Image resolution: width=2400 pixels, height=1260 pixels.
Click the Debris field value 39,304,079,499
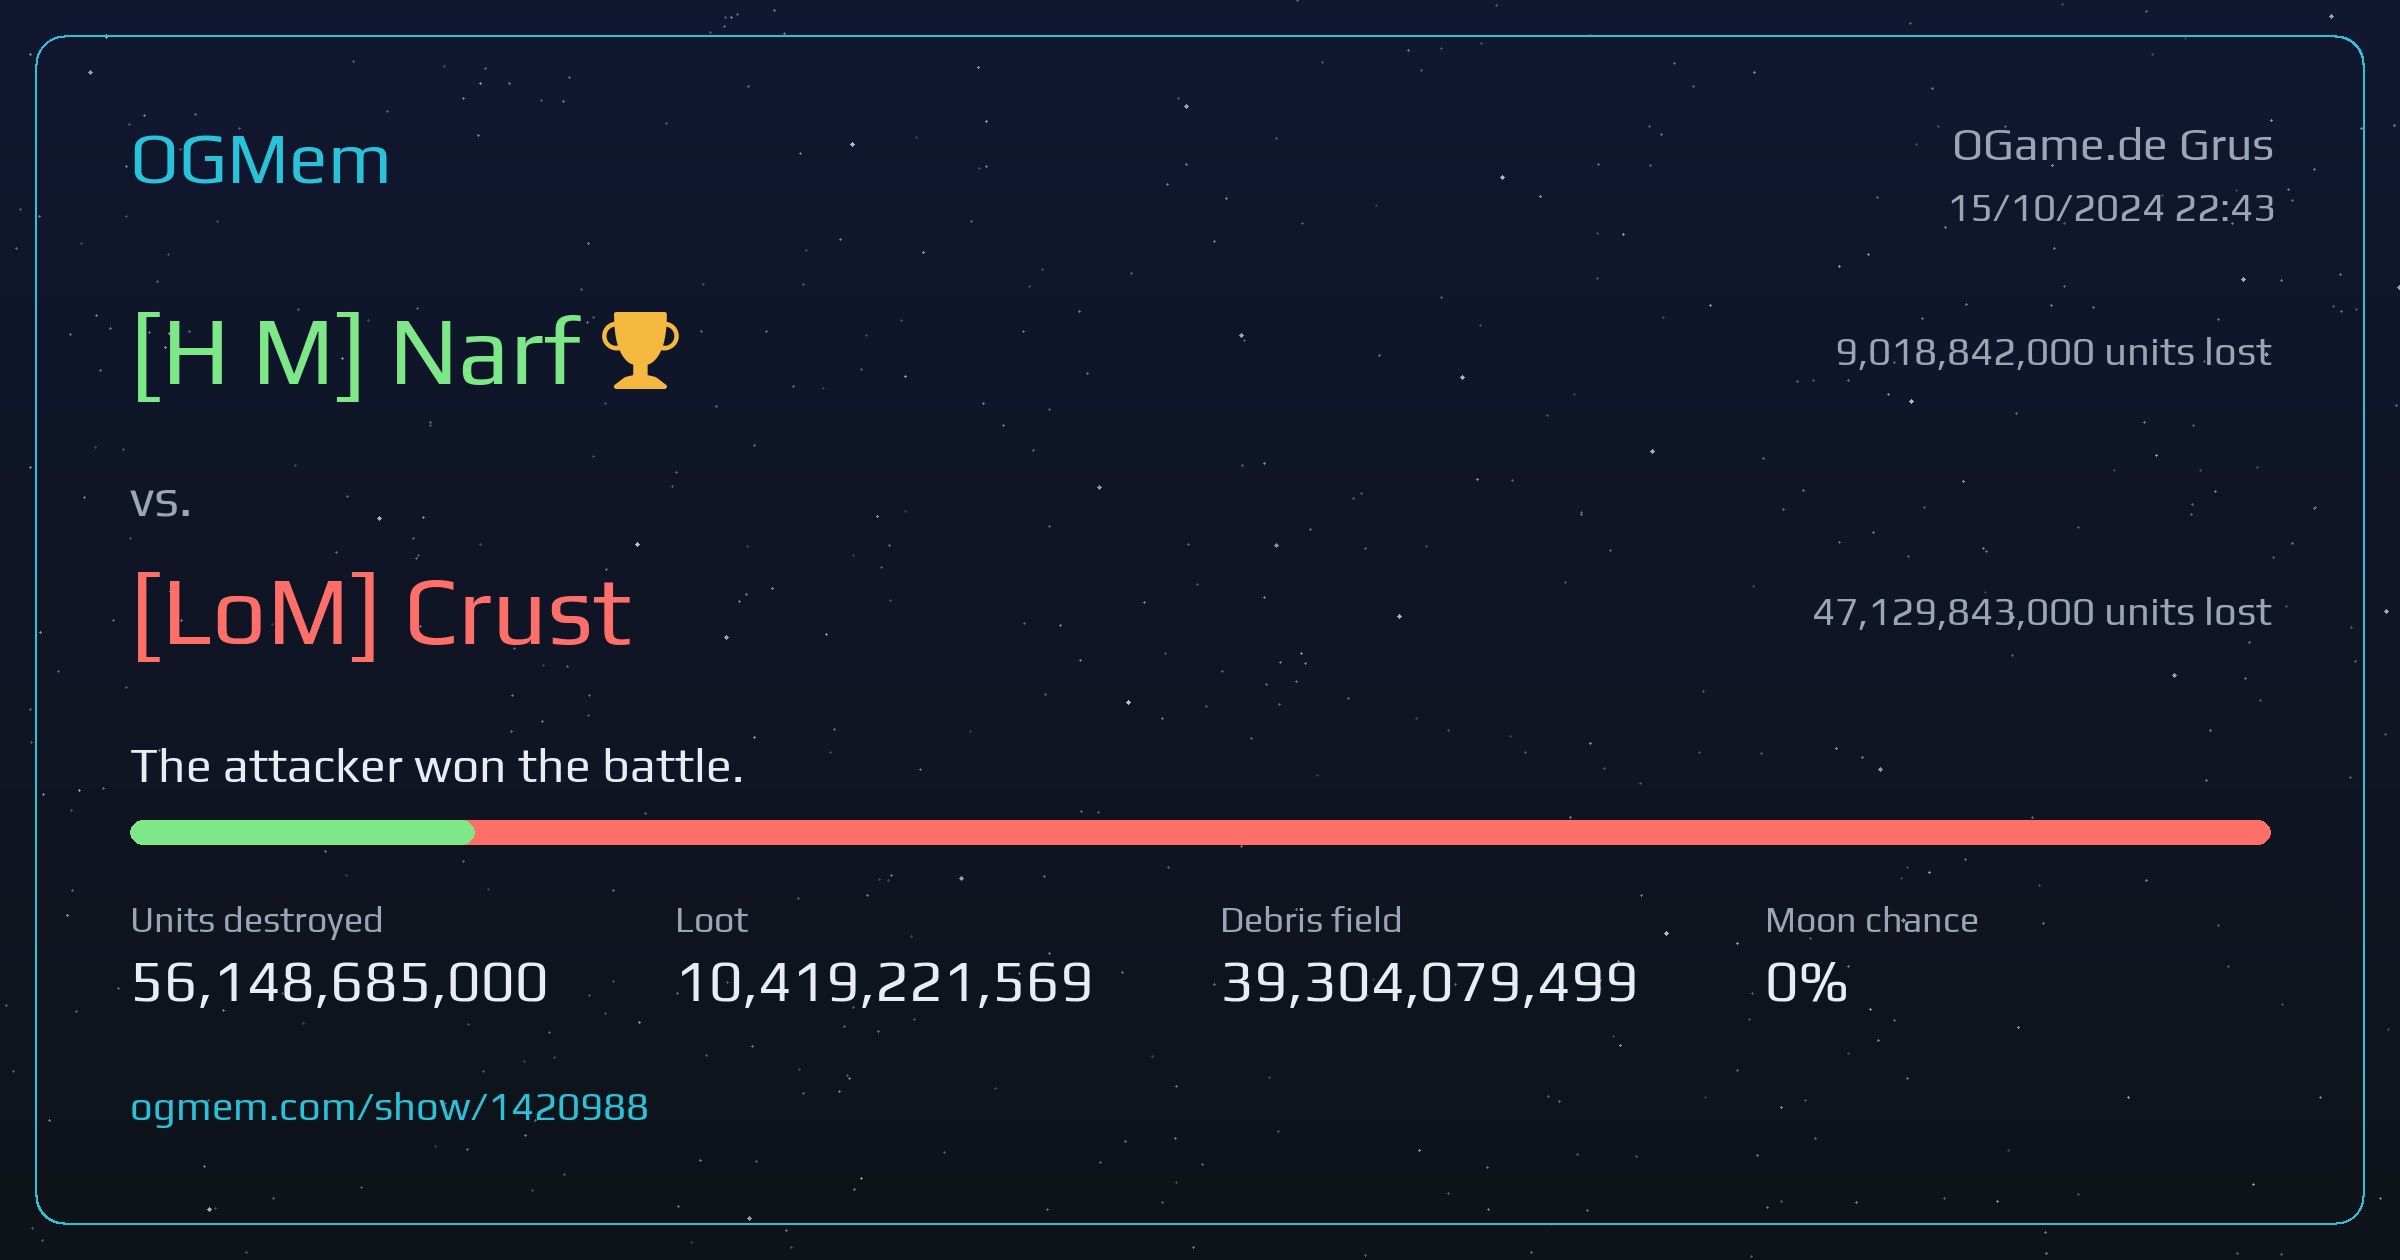tap(1429, 982)
